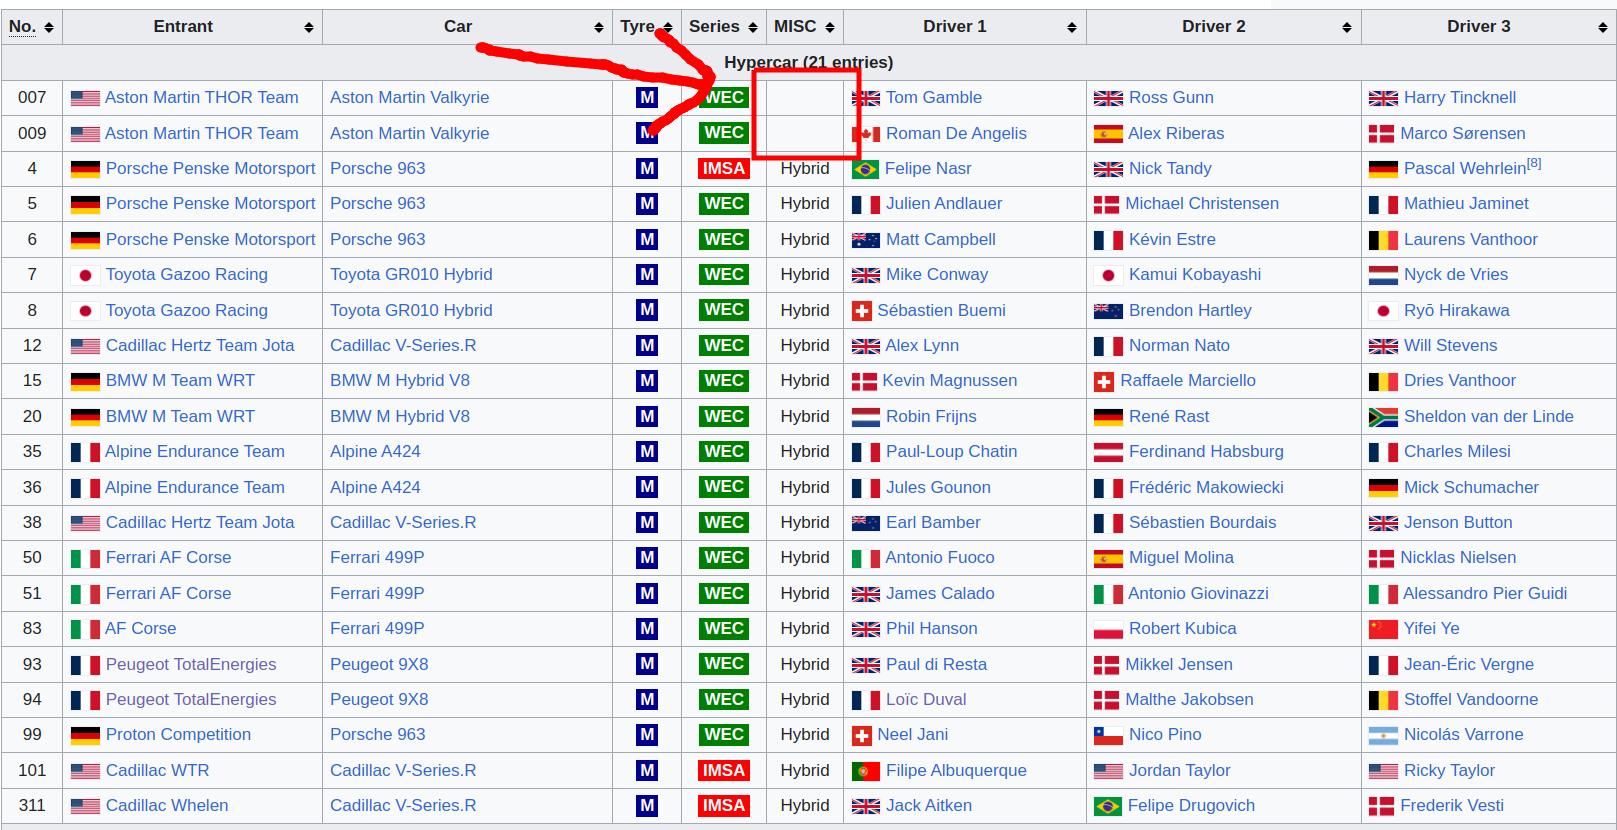Viewport: 1617px width, 830px height.
Task: Open Jenson Button driver link
Action: point(1458,523)
